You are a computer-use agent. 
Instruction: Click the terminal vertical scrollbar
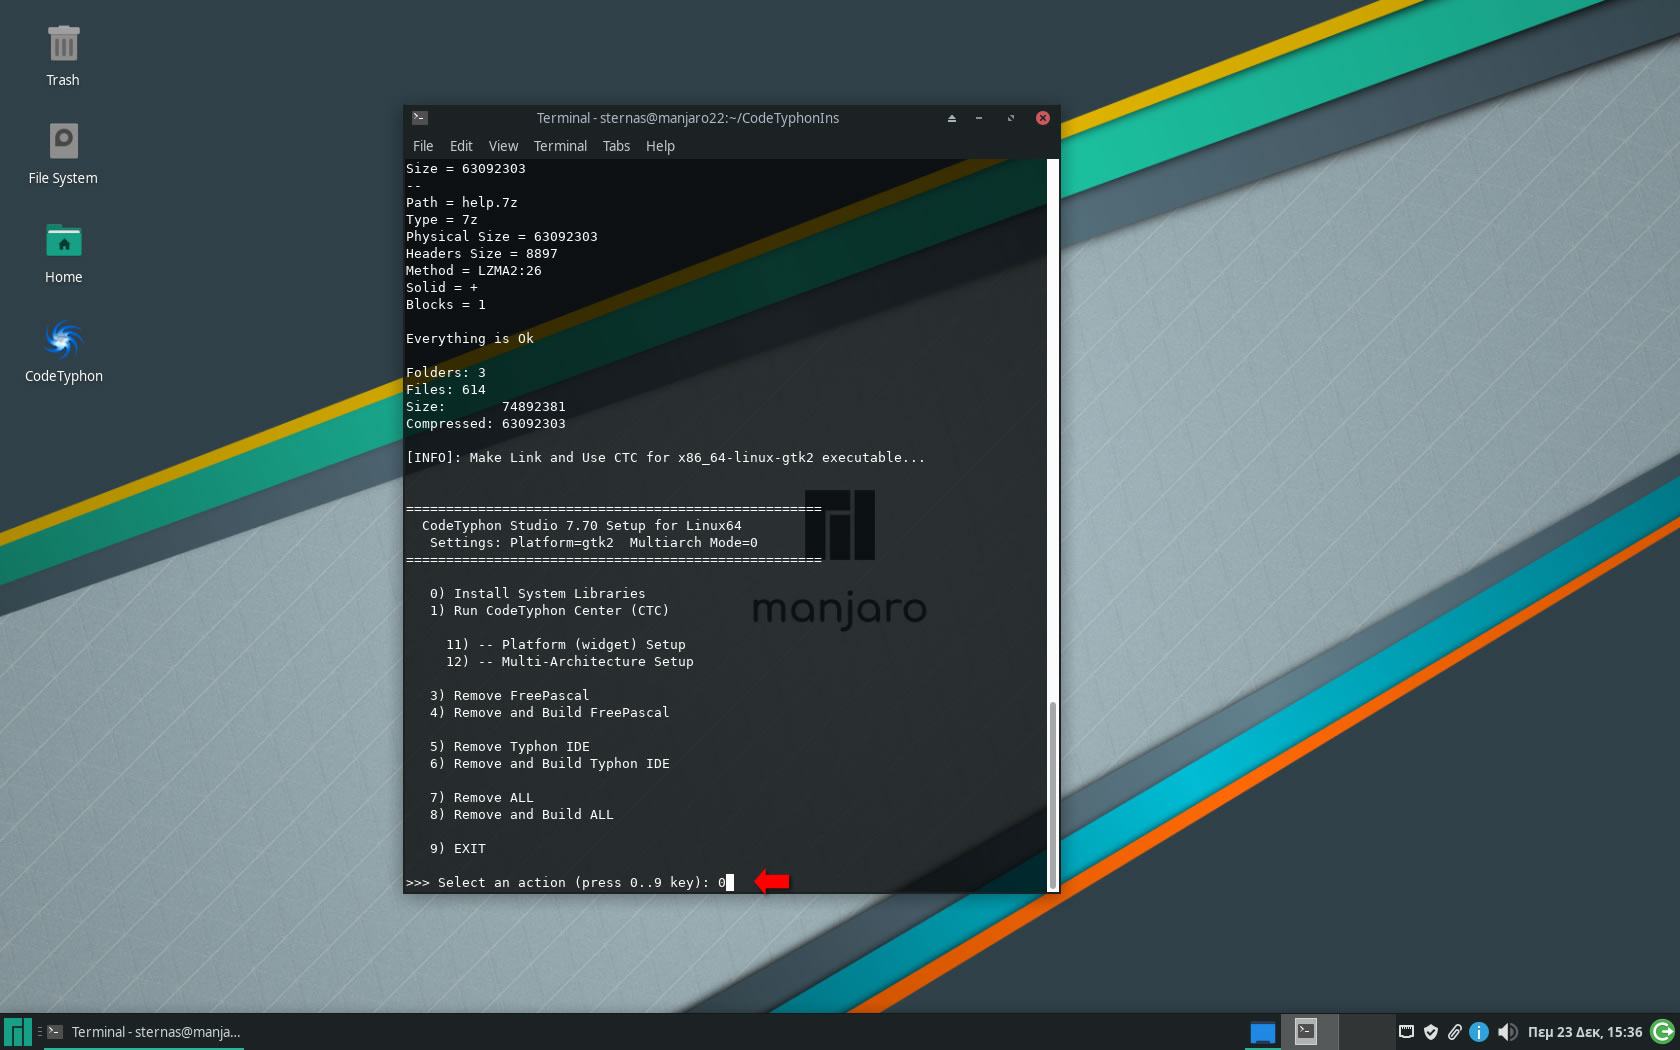pyautogui.click(x=1052, y=794)
